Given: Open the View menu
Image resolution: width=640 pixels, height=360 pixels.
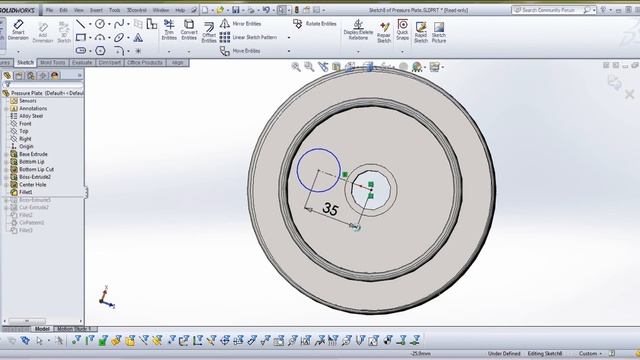Looking at the screenshot, I should [x=78, y=10].
